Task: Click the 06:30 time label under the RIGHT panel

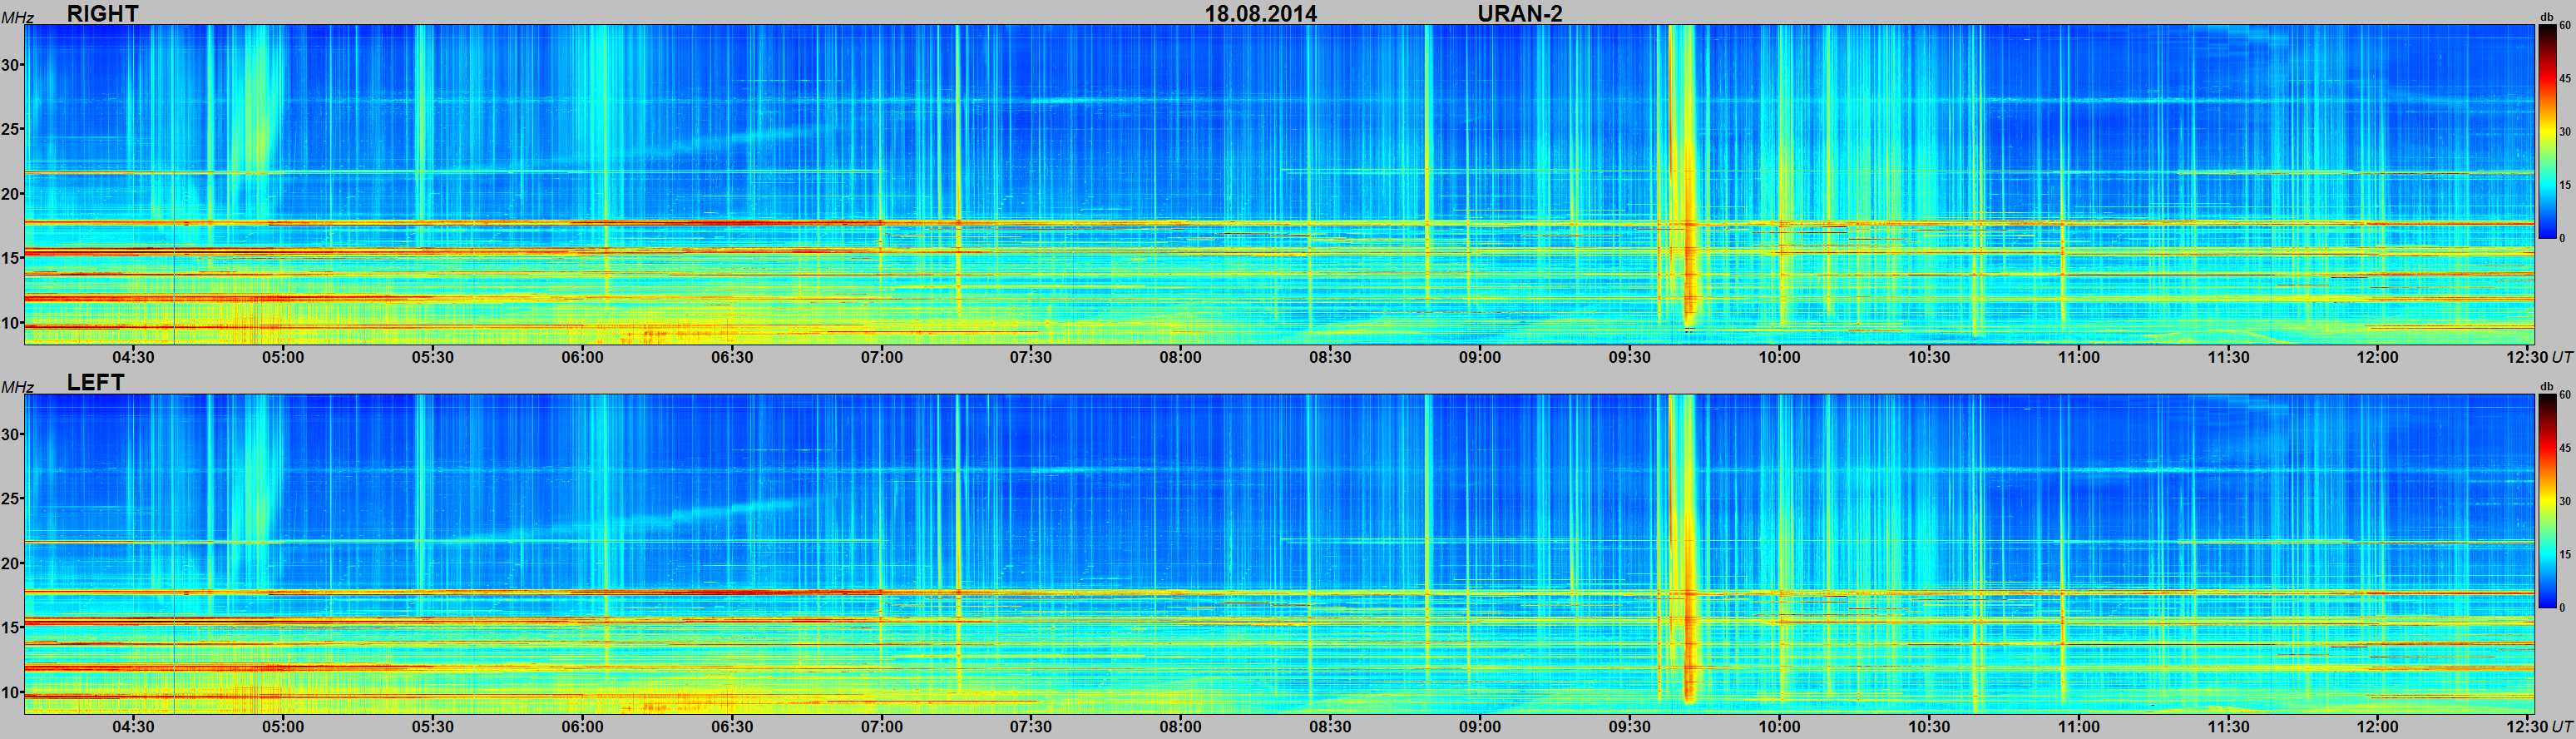Action: coord(732,358)
